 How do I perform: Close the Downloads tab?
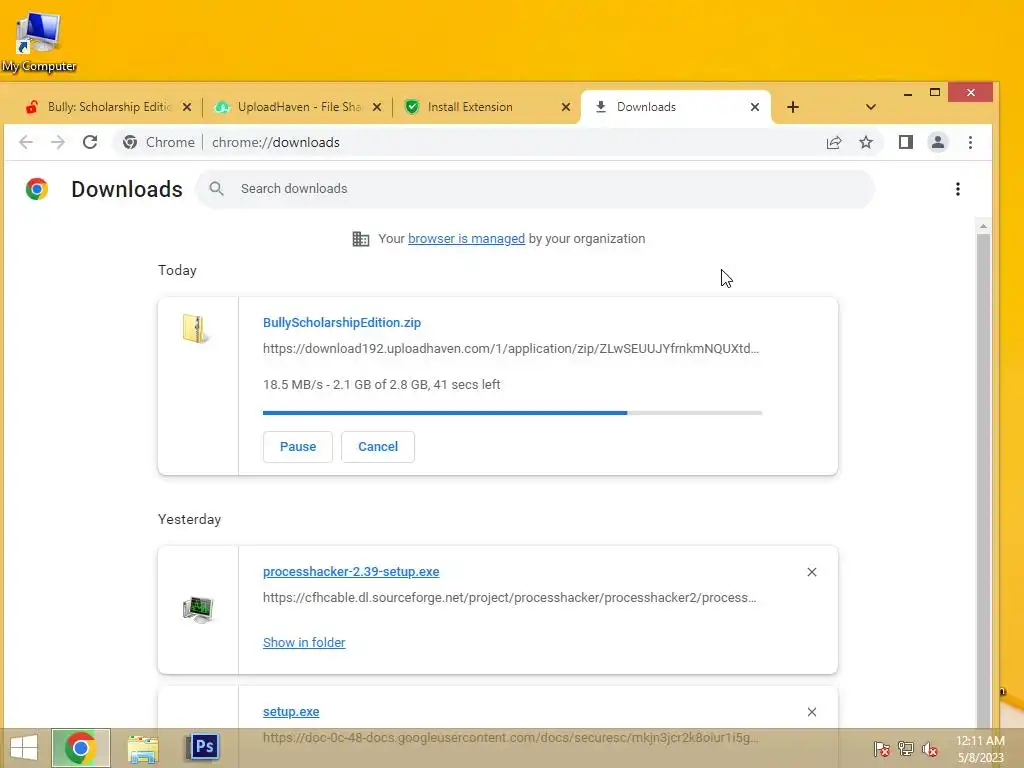tap(755, 107)
